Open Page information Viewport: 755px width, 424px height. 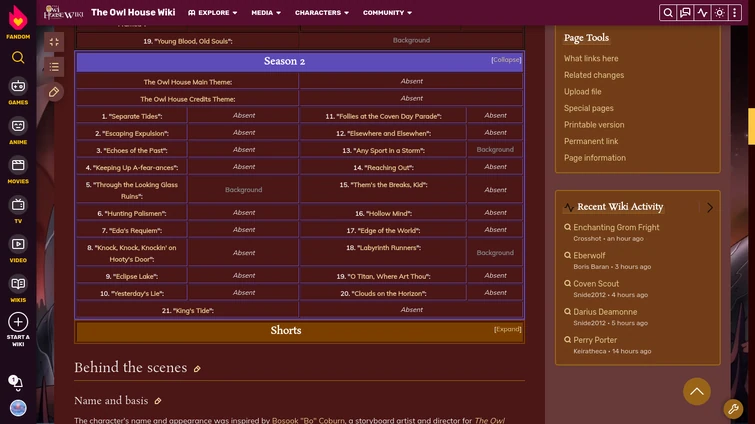tap(595, 158)
